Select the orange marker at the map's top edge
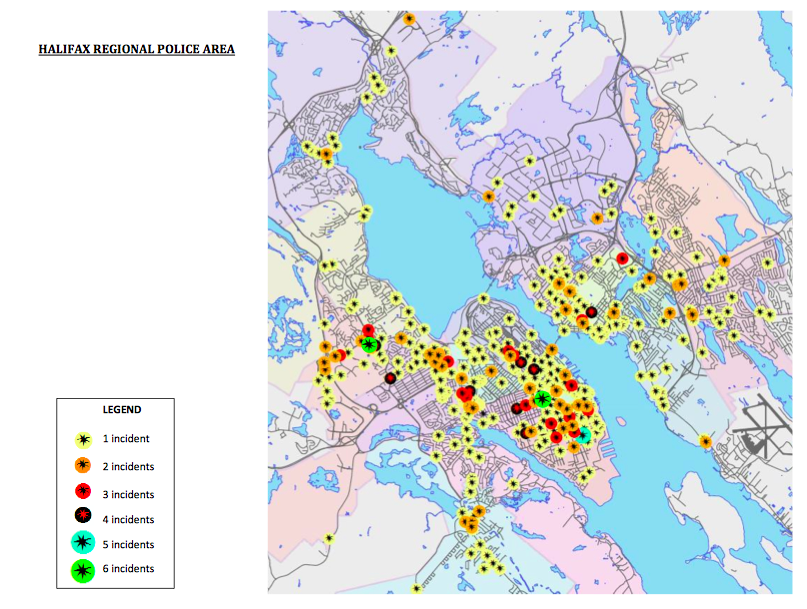The height and width of the screenshot is (609, 807). tap(408, 19)
